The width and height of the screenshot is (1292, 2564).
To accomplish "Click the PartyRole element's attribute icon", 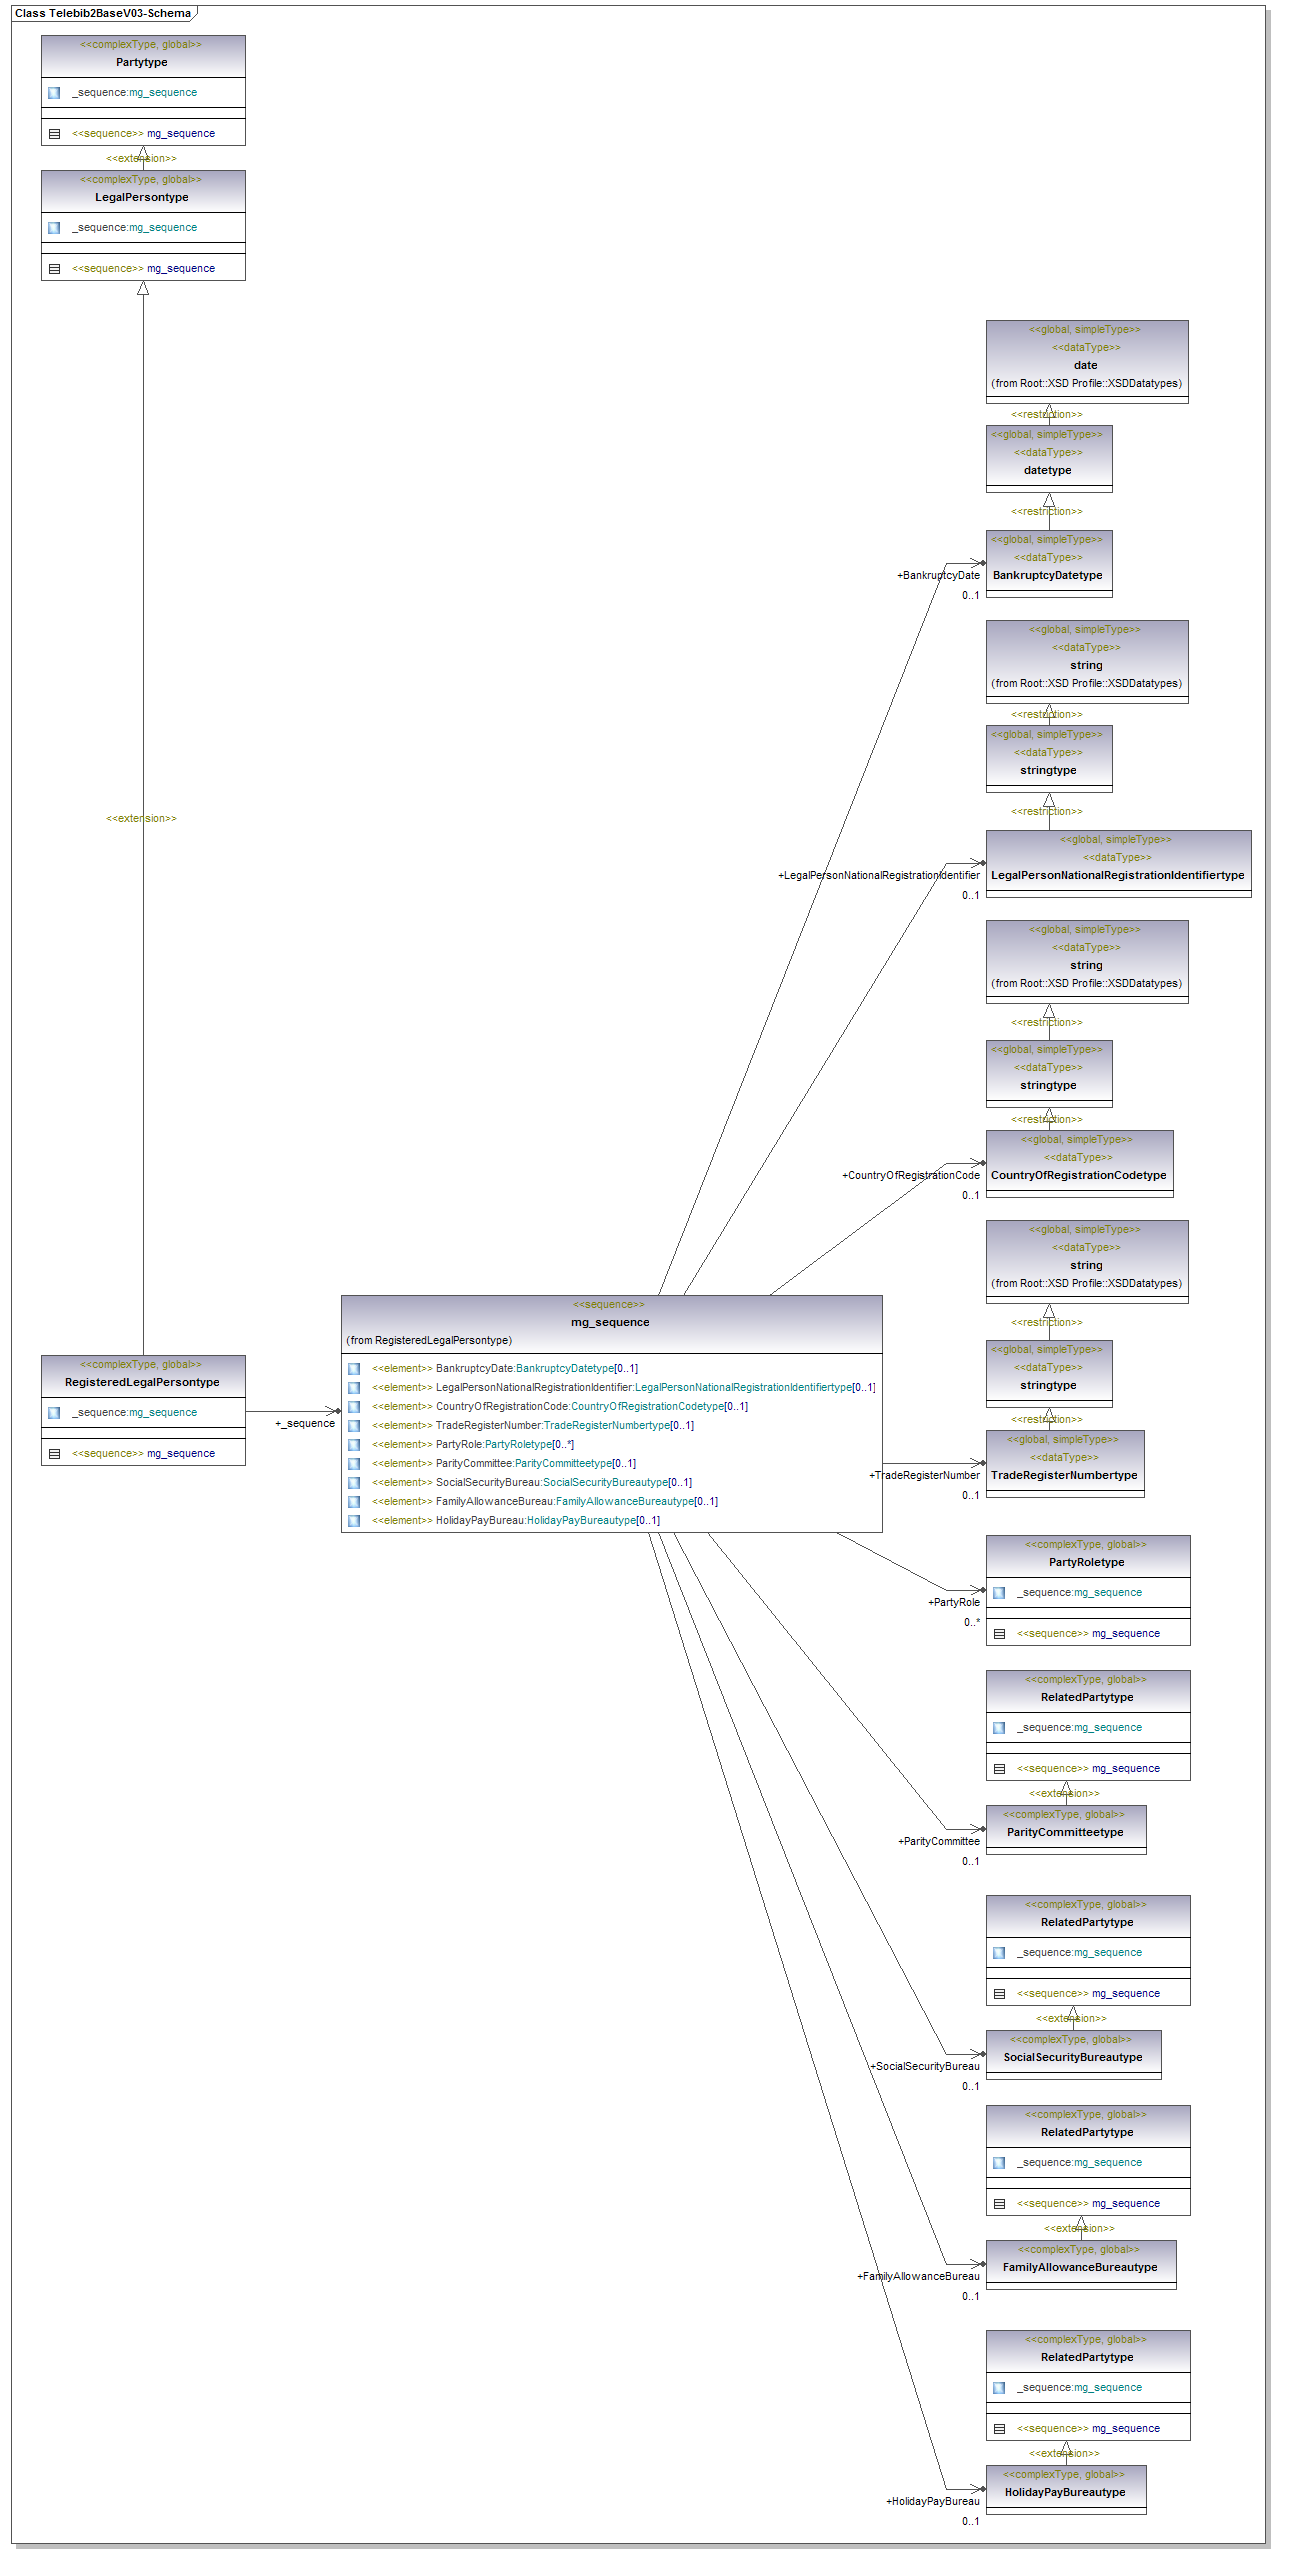I will [x=354, y=1445].
